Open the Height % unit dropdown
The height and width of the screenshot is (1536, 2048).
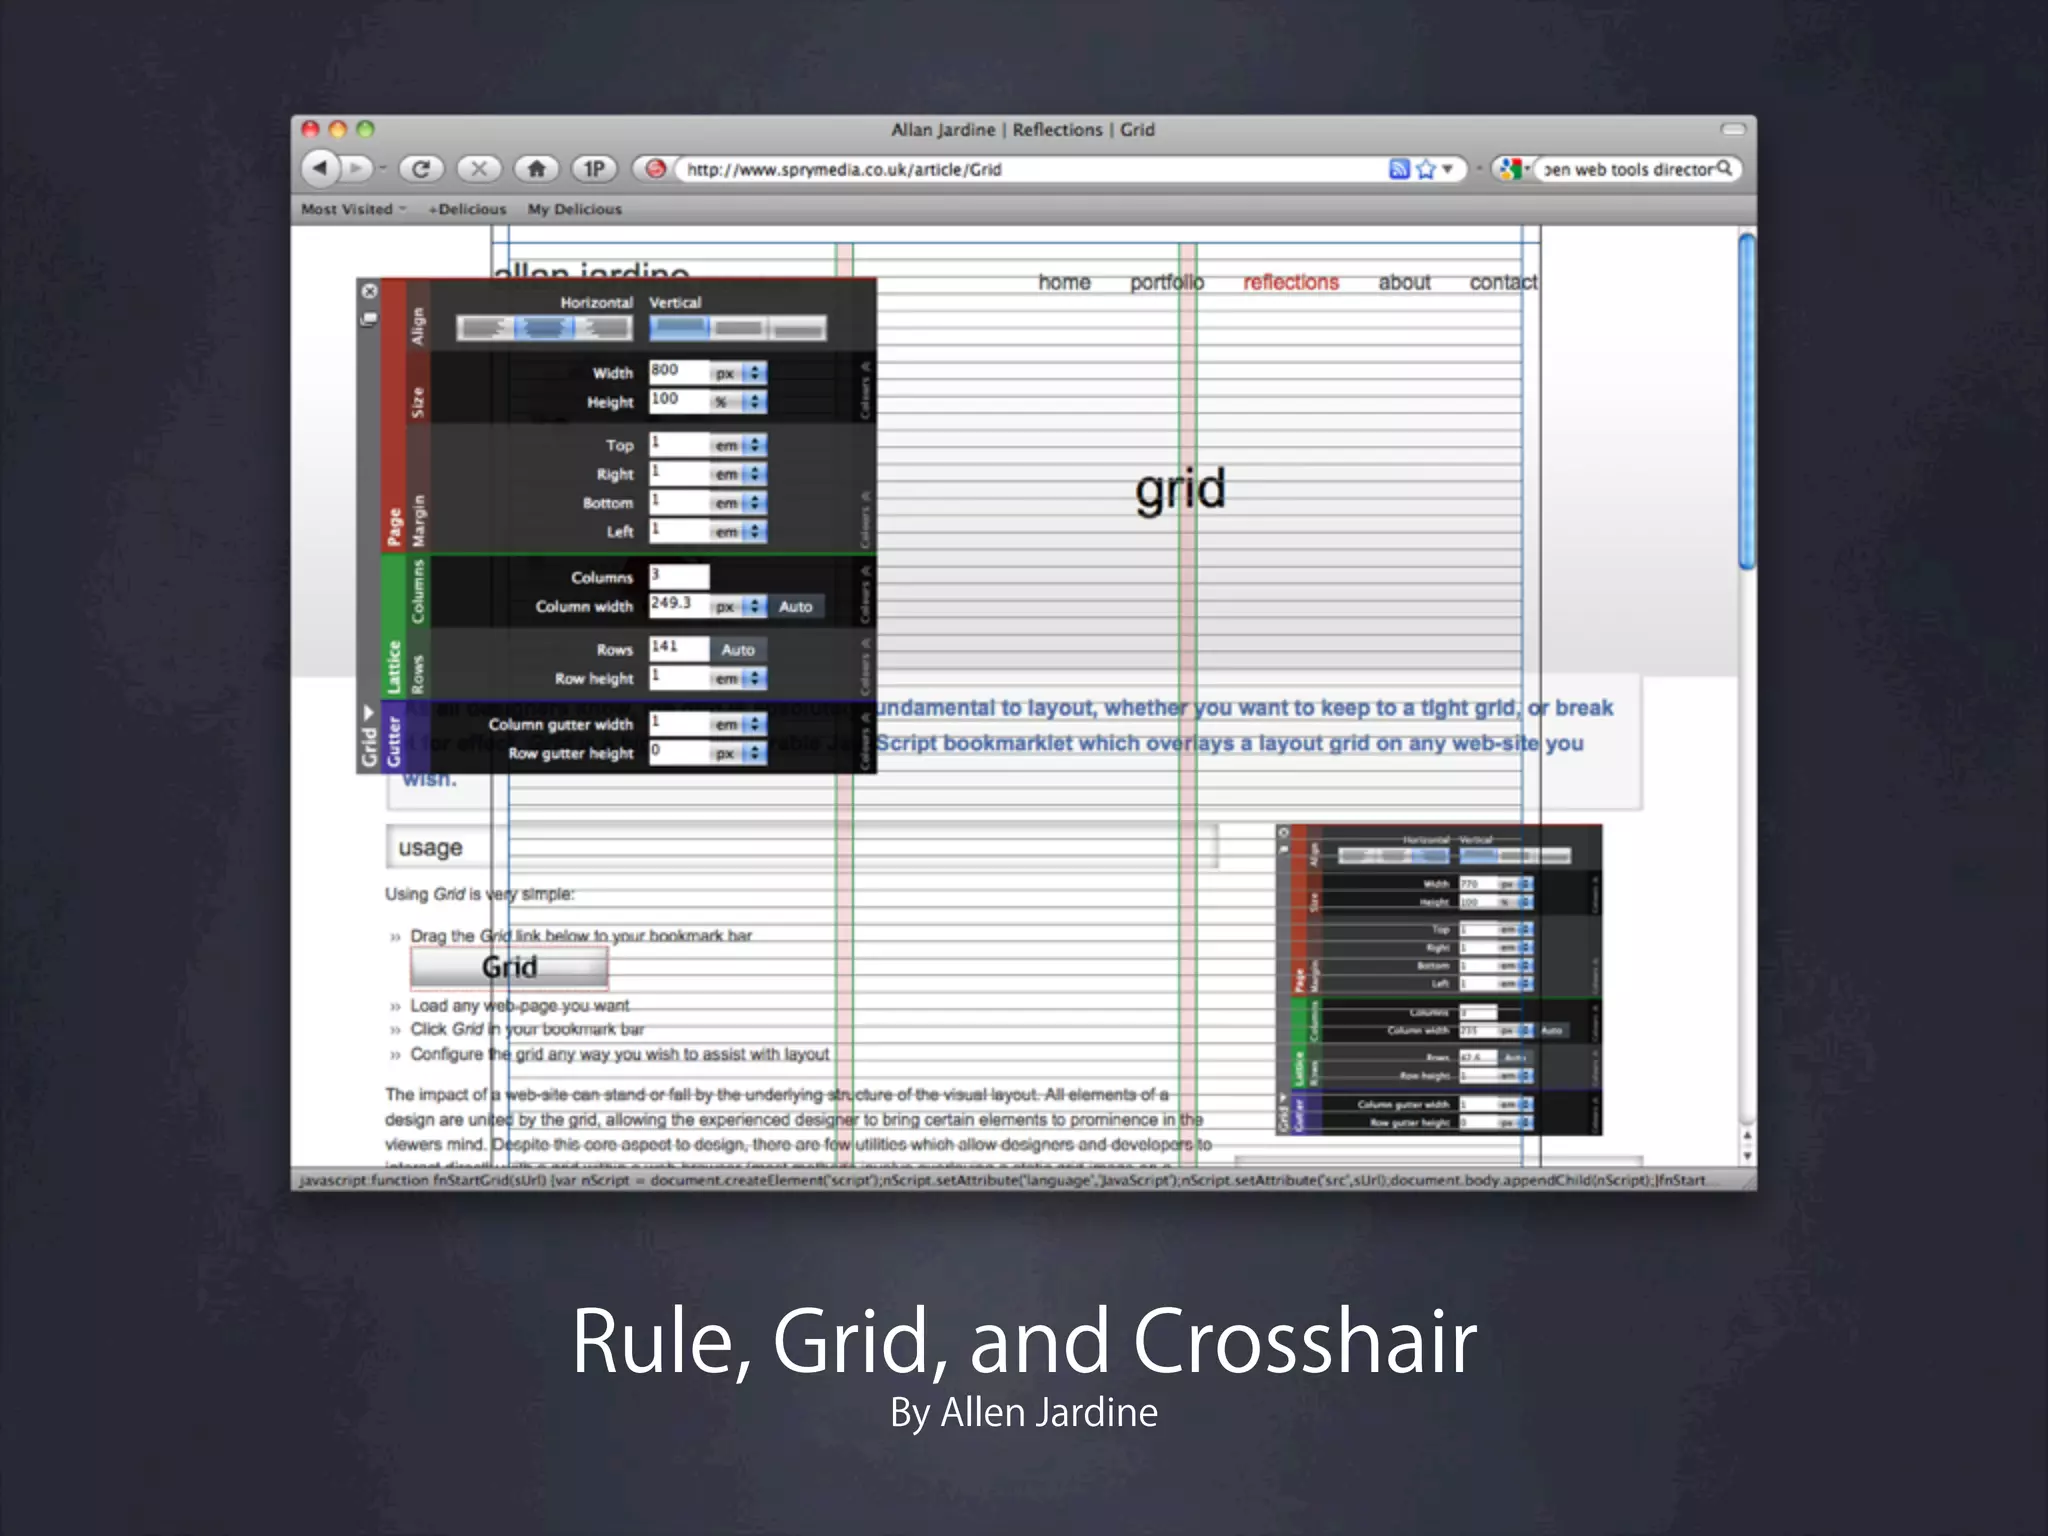pyautogui.click(x=739, y=402)
